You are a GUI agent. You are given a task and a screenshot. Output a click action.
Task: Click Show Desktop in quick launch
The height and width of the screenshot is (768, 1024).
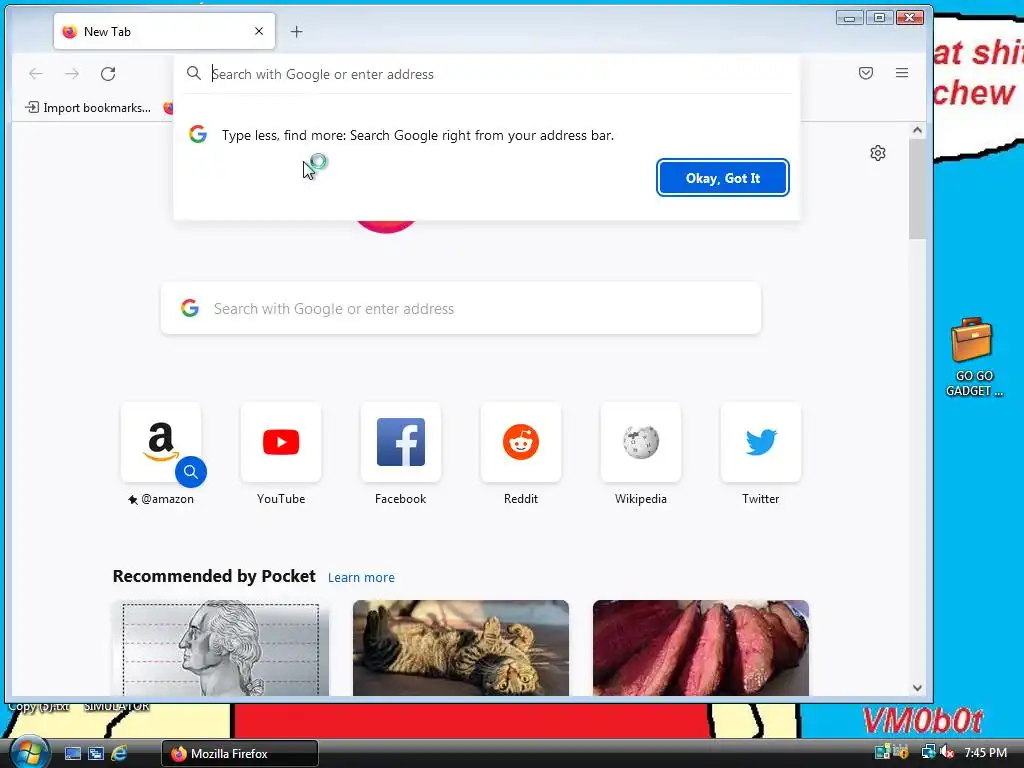click(72, 754)
